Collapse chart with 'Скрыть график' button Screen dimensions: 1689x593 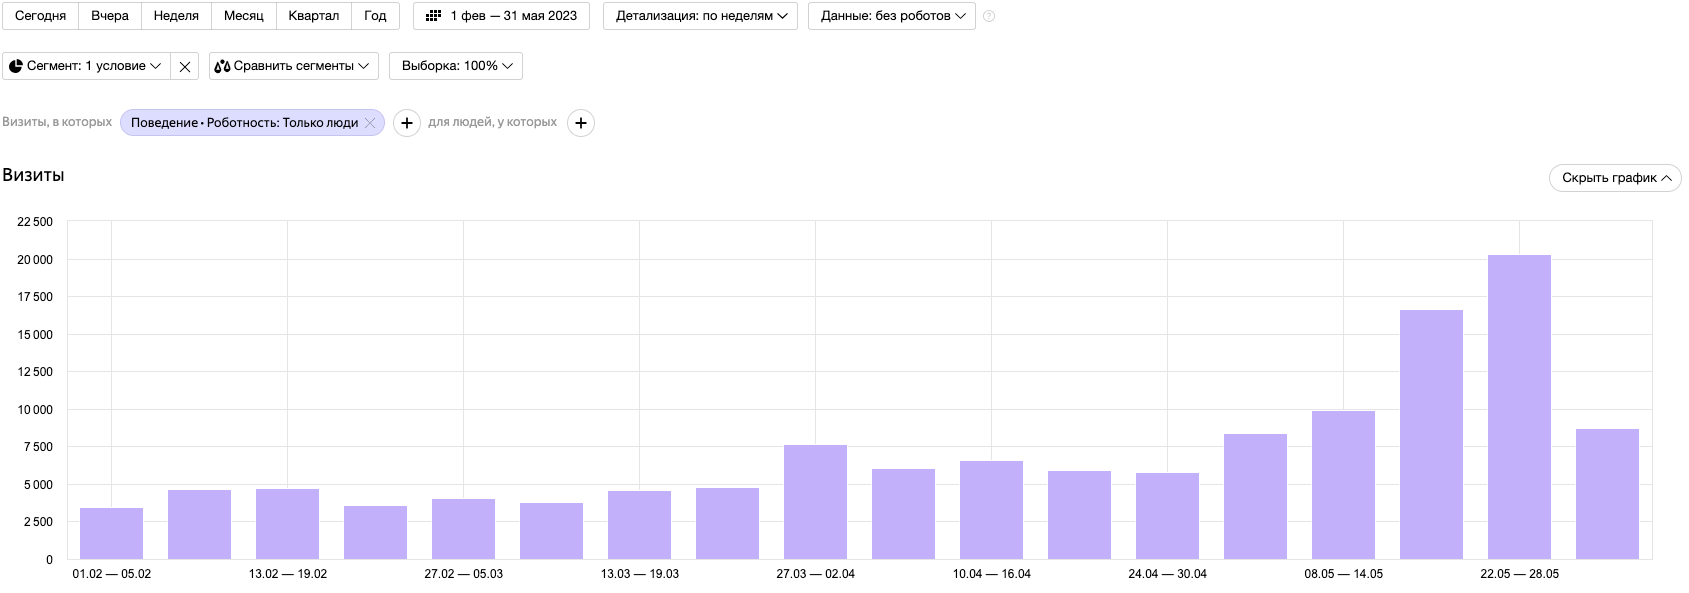click(1615, 178)
